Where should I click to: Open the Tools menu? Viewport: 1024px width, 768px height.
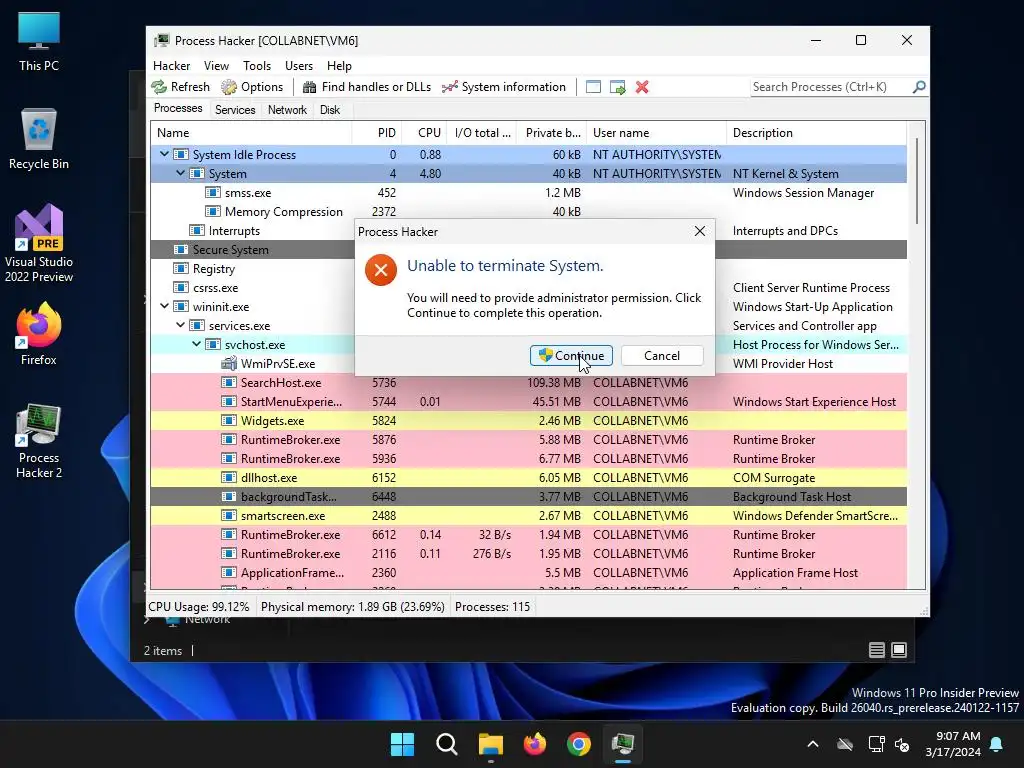[x=257, y=66]
